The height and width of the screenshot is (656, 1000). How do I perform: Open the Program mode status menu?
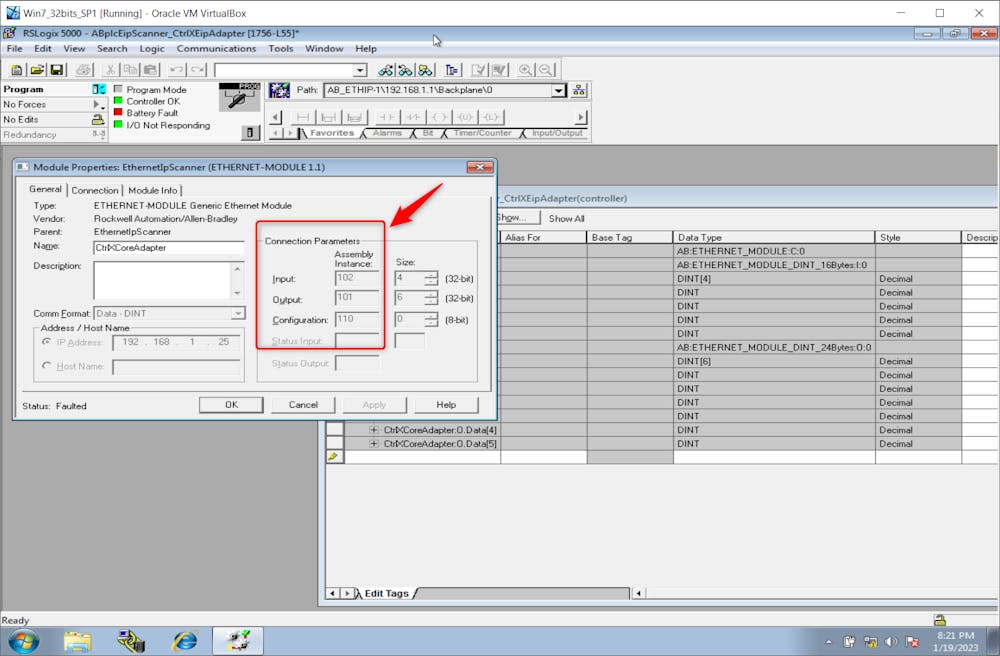pos(99,89)
